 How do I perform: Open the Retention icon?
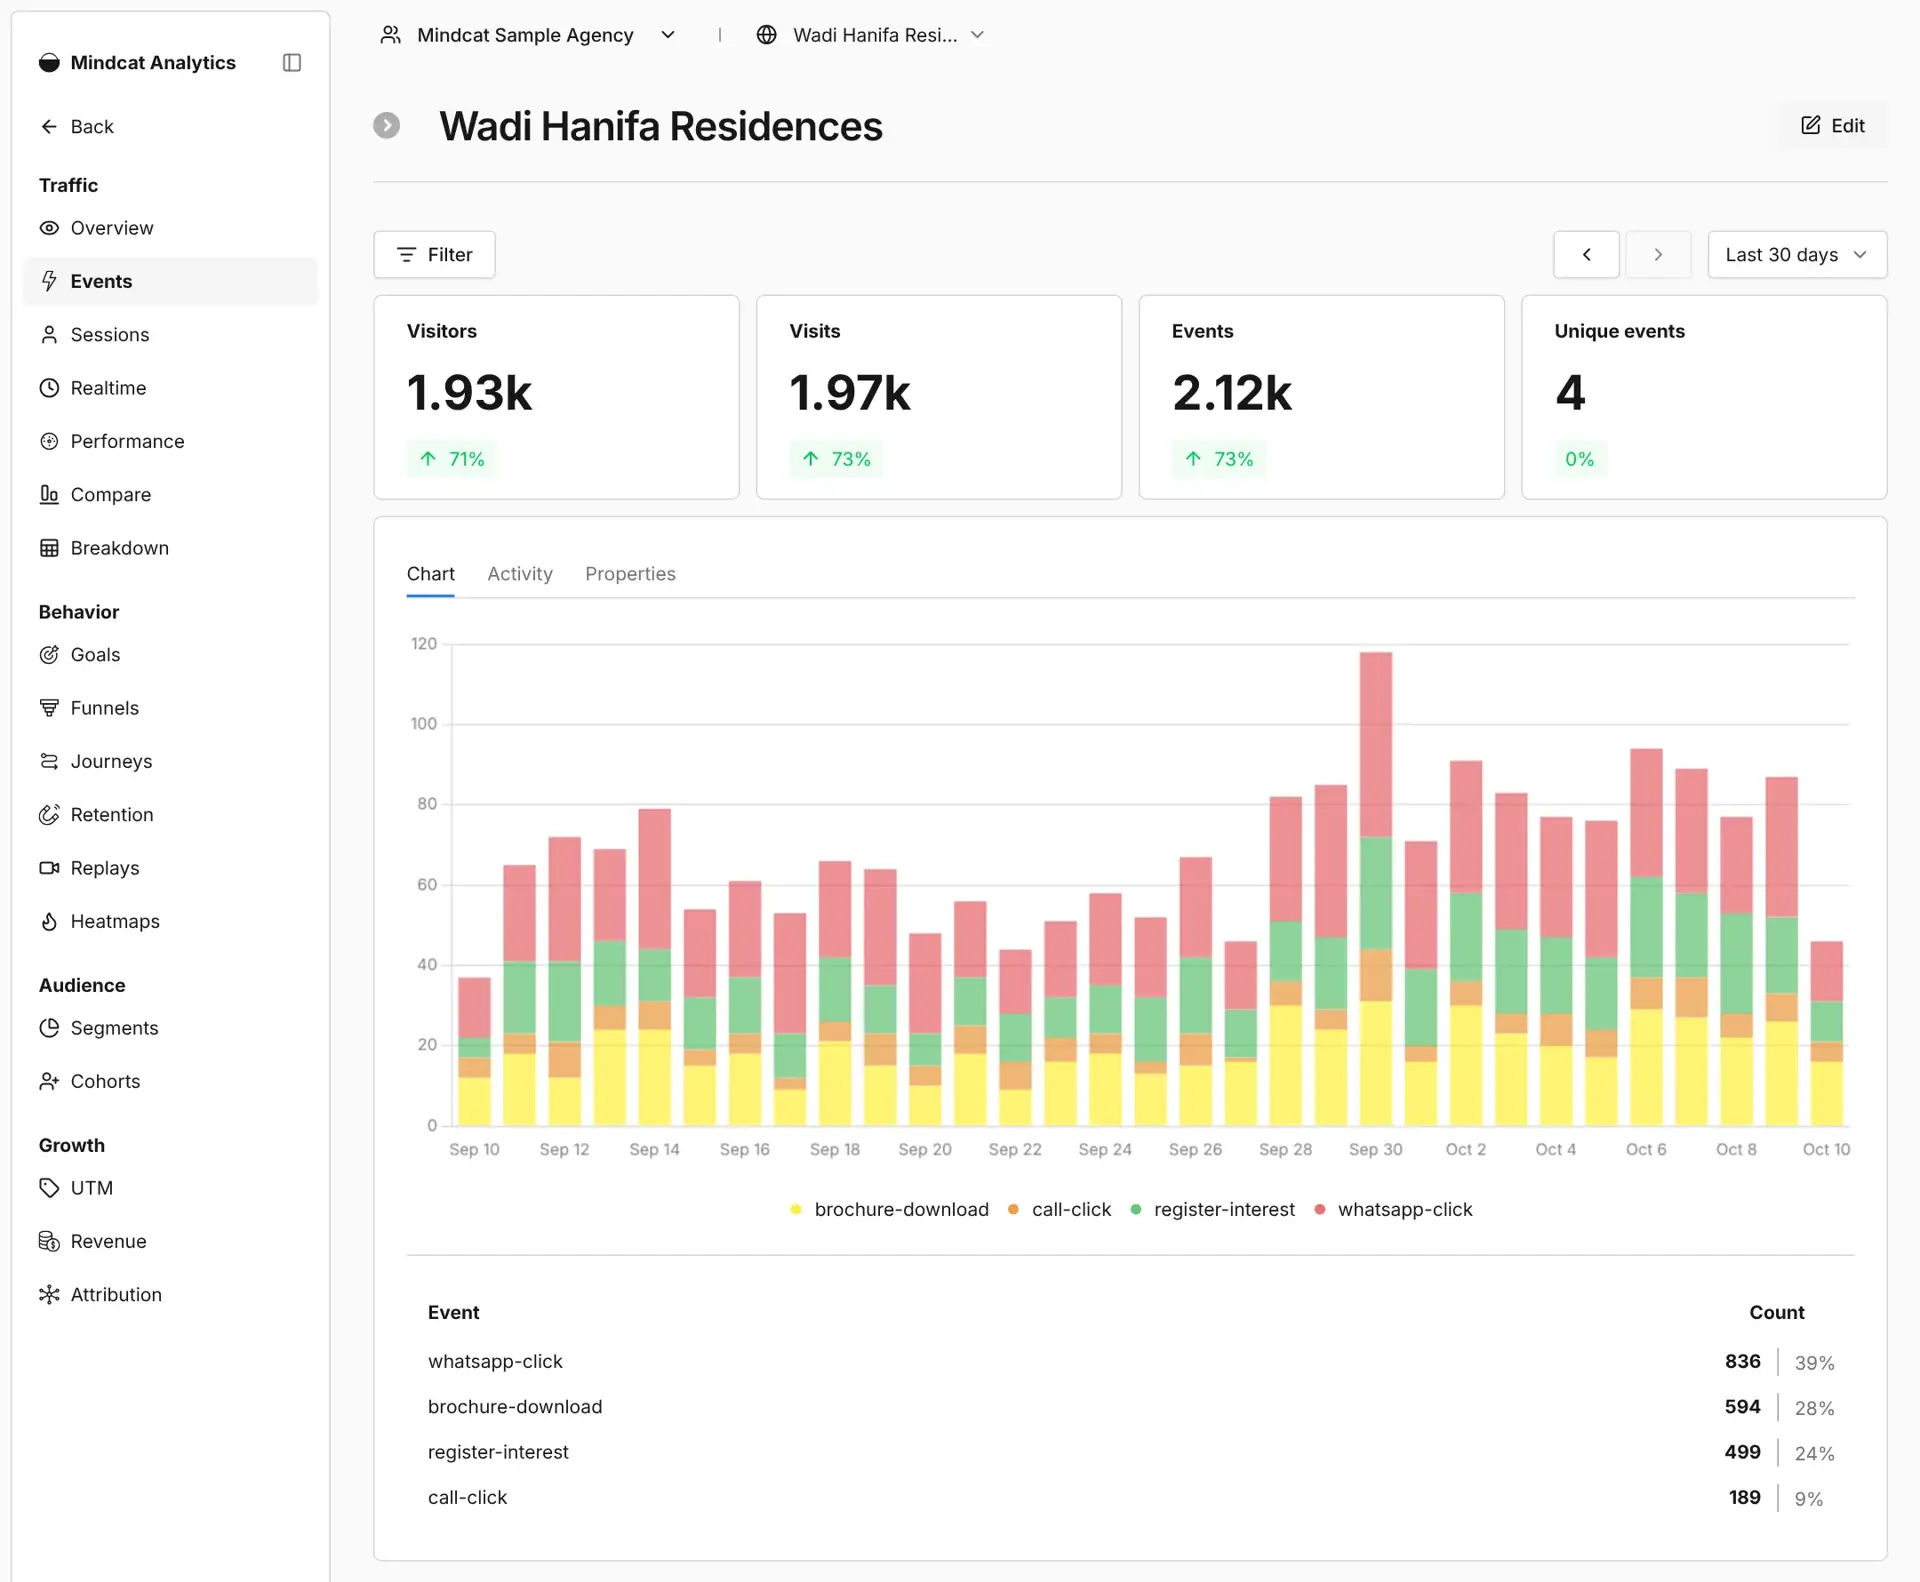49,815
